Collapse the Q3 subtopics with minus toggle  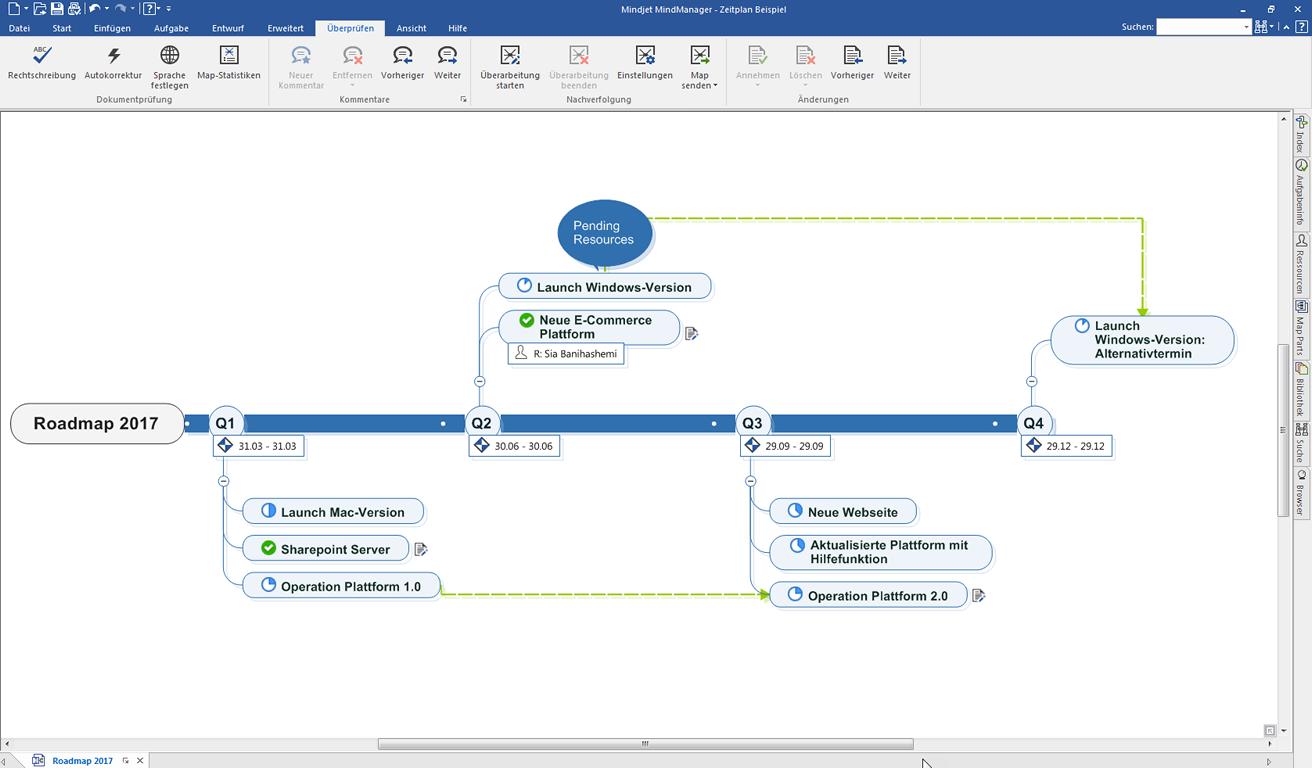tap(750, 480)
